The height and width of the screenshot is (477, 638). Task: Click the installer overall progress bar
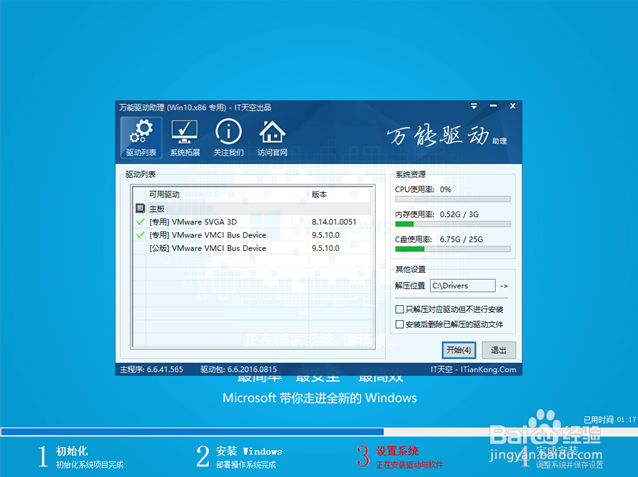point(319,431)
